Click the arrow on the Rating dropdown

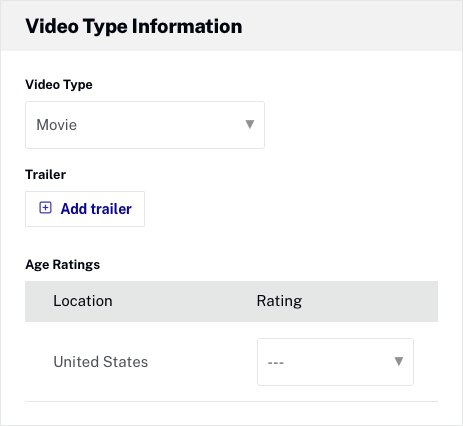pyautogui.click(x=399, y=361)
